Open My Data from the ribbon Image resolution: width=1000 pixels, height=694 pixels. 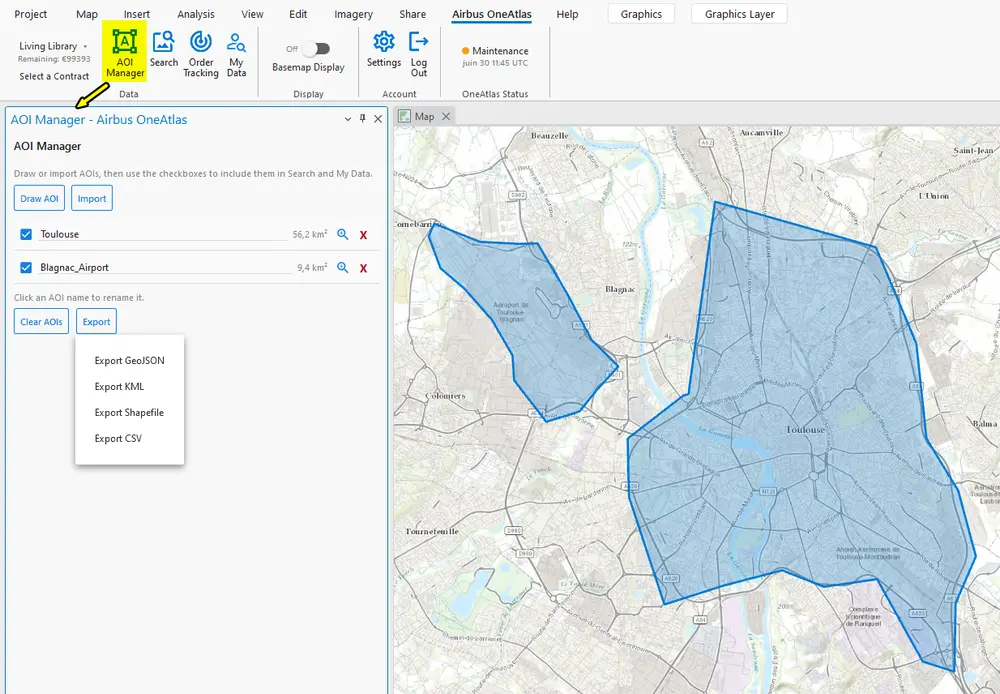coord(236,54)
